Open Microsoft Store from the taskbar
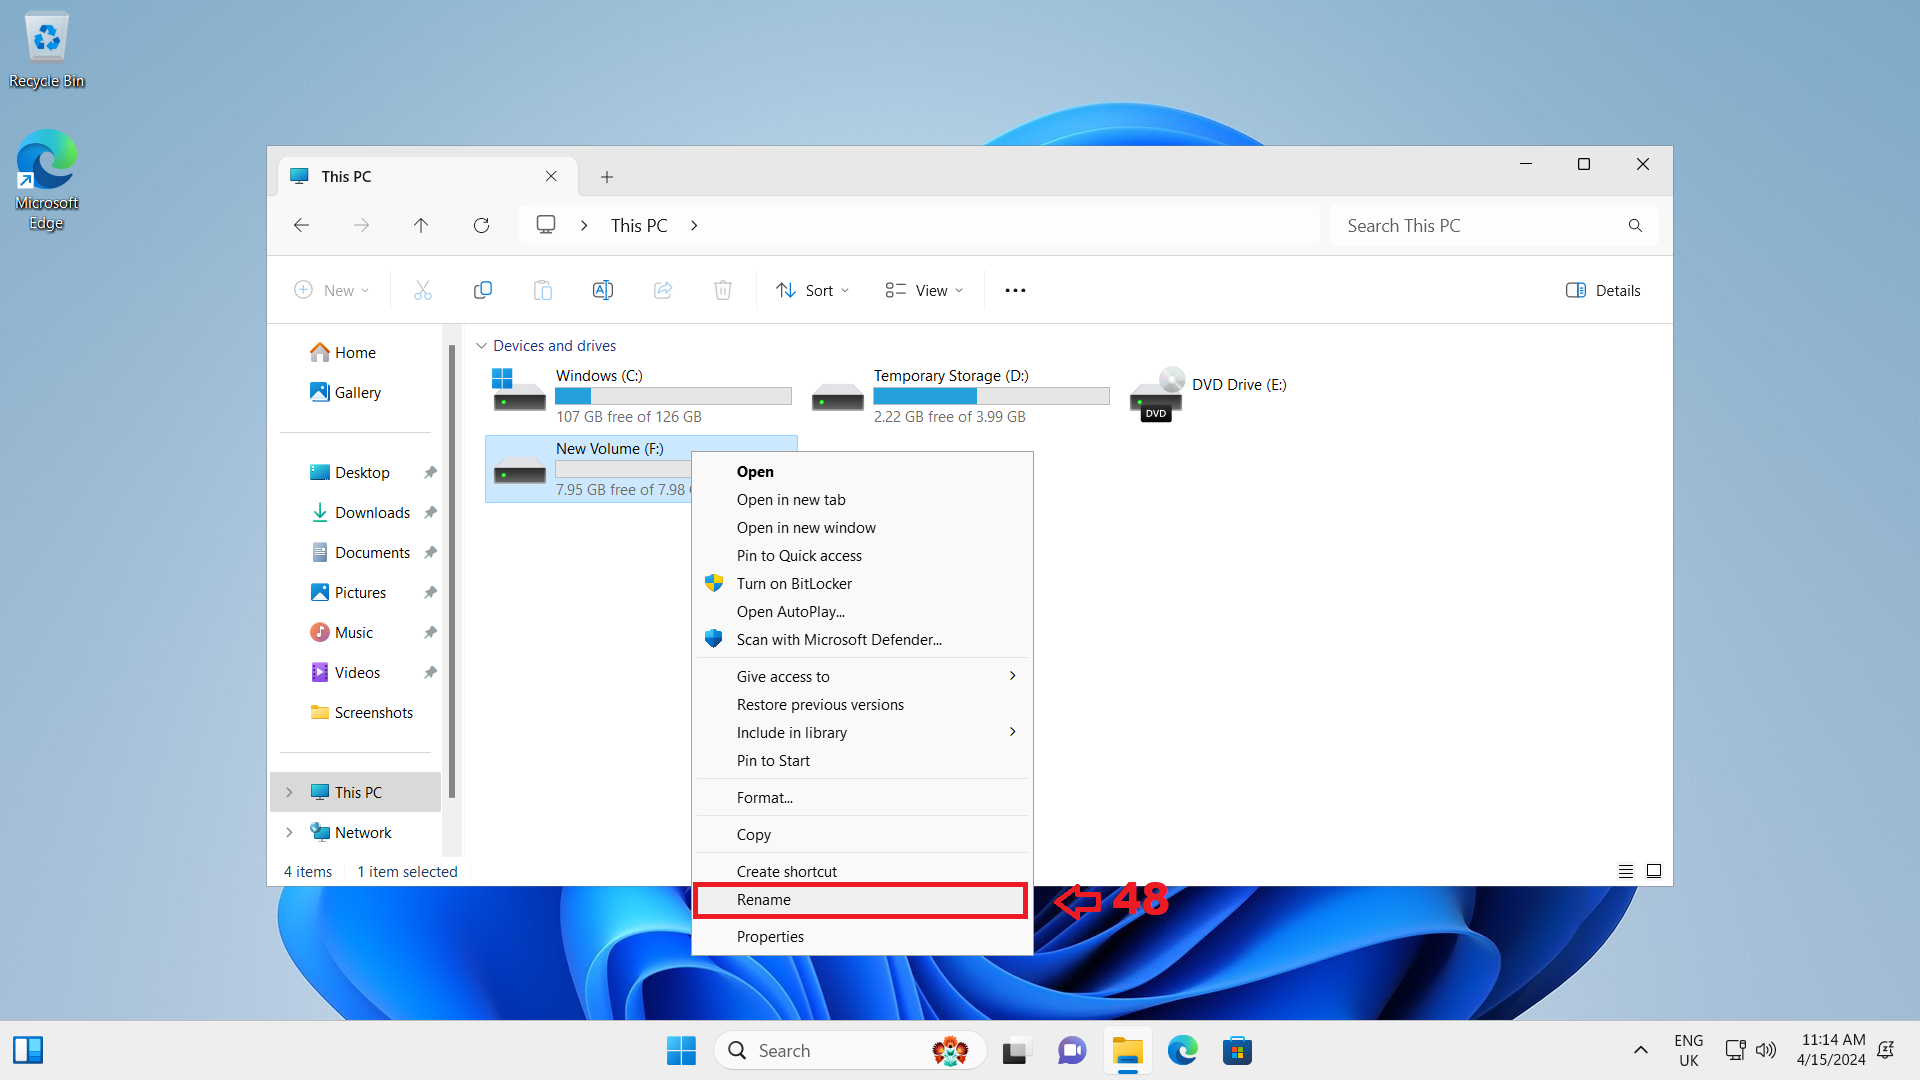1920x1080 pixels. click(1237, 1051)
